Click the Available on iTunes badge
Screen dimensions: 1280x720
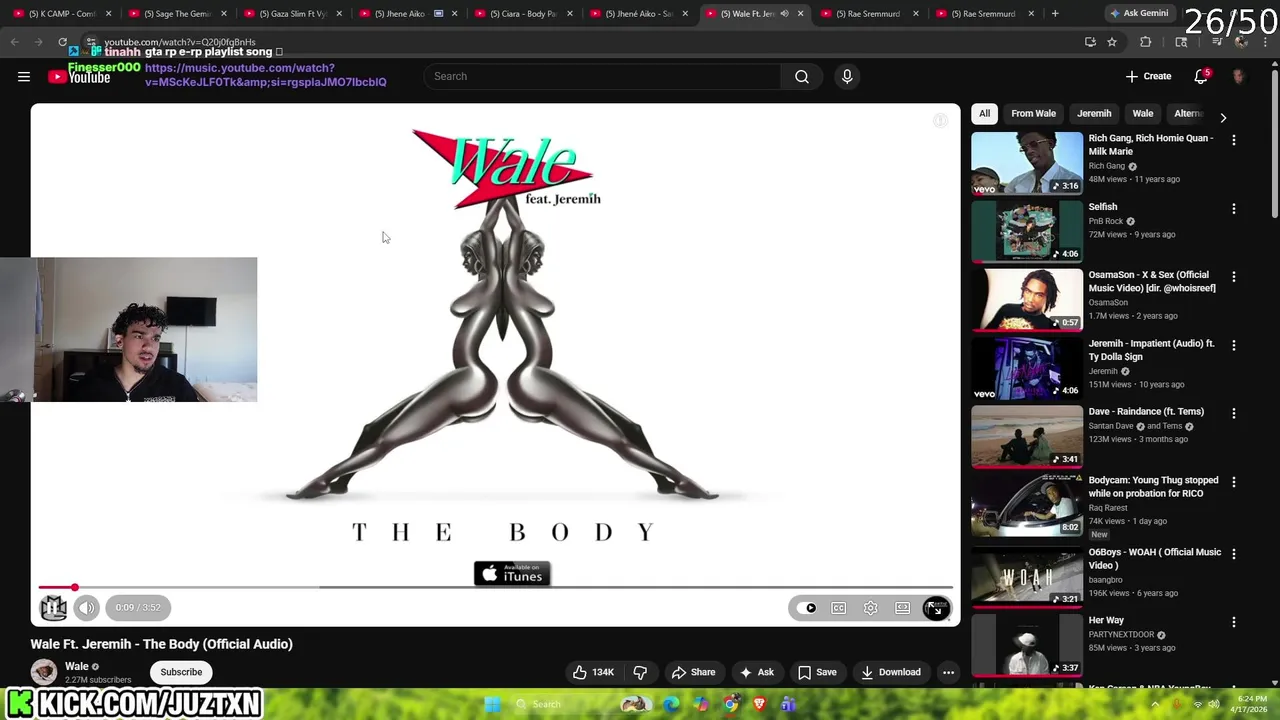[512, 573]
